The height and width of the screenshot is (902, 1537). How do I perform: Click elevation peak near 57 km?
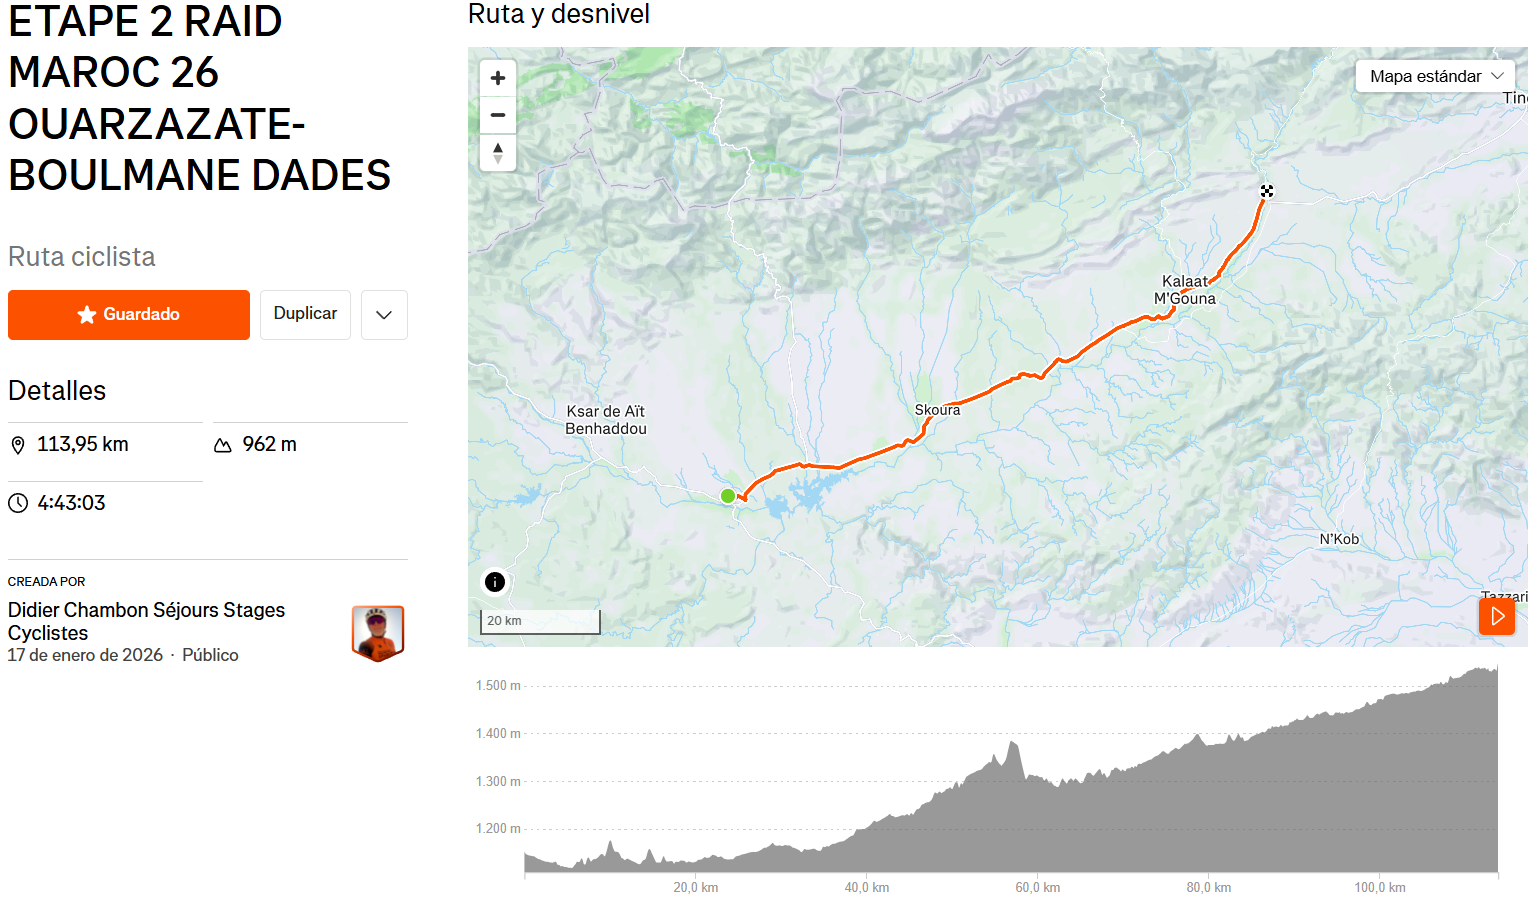coord(1014,745)
